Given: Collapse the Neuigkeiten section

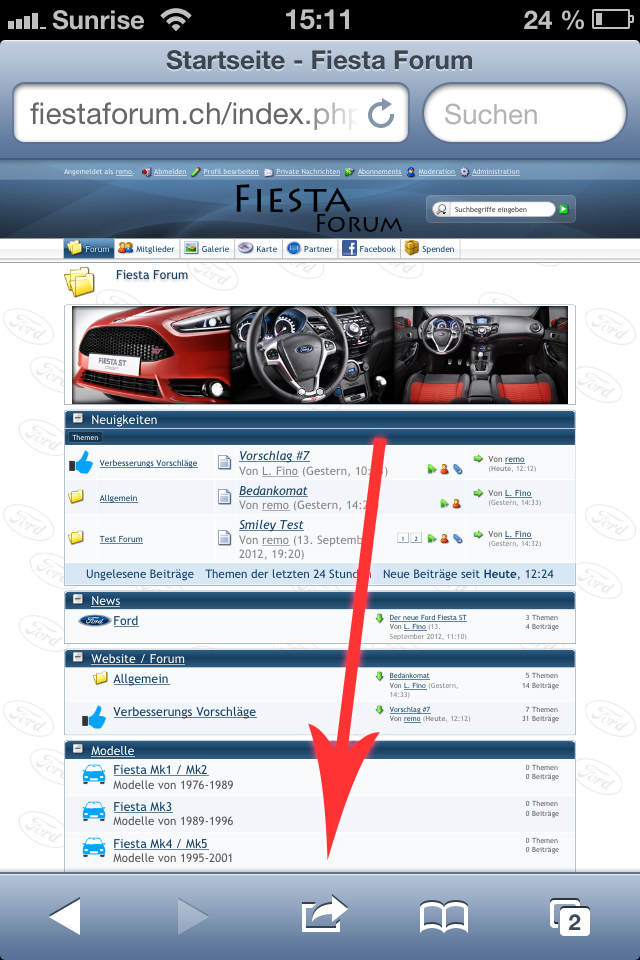Looking at the screenshot, I should (76, 419).
